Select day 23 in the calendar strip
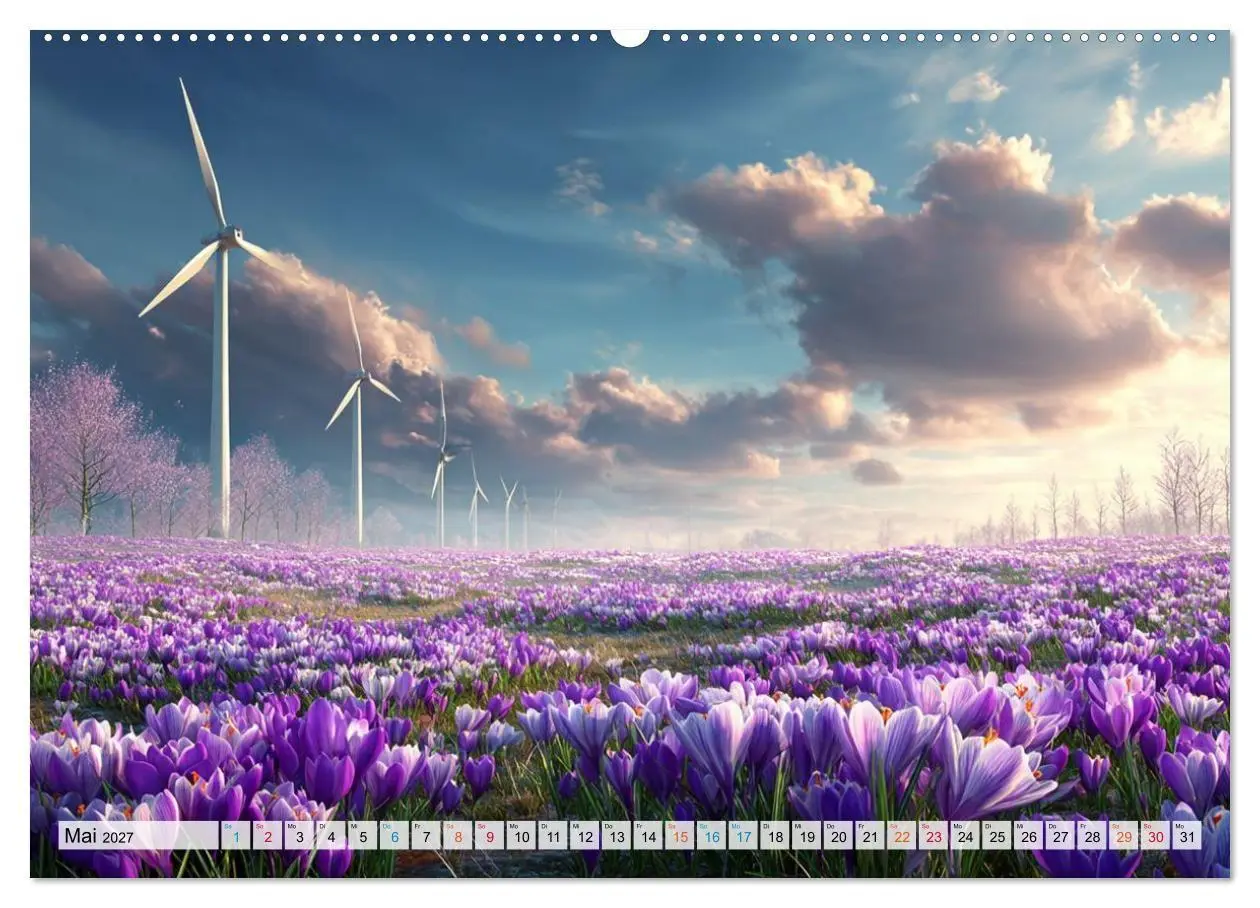 (933, 835)
